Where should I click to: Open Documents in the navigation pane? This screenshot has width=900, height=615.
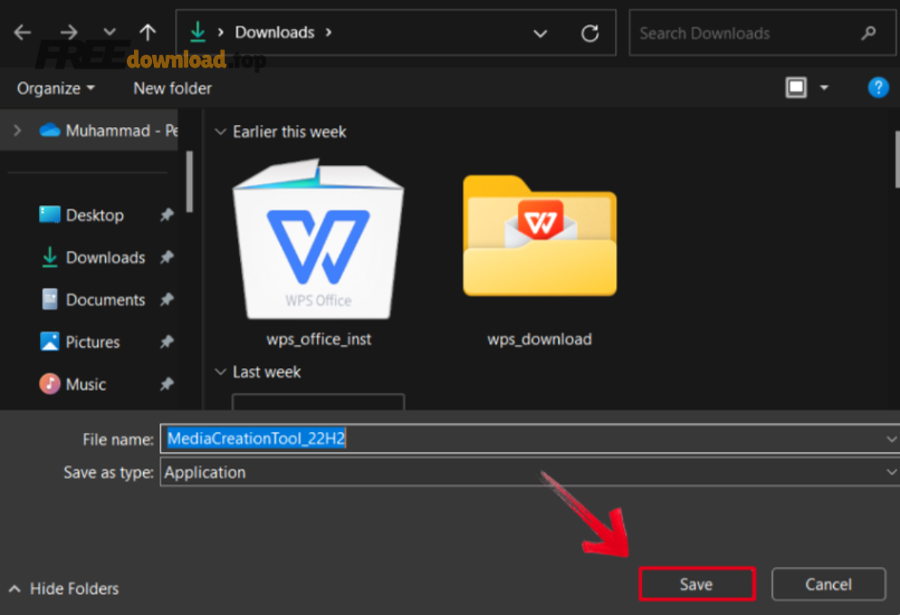[x=92, y=300]
